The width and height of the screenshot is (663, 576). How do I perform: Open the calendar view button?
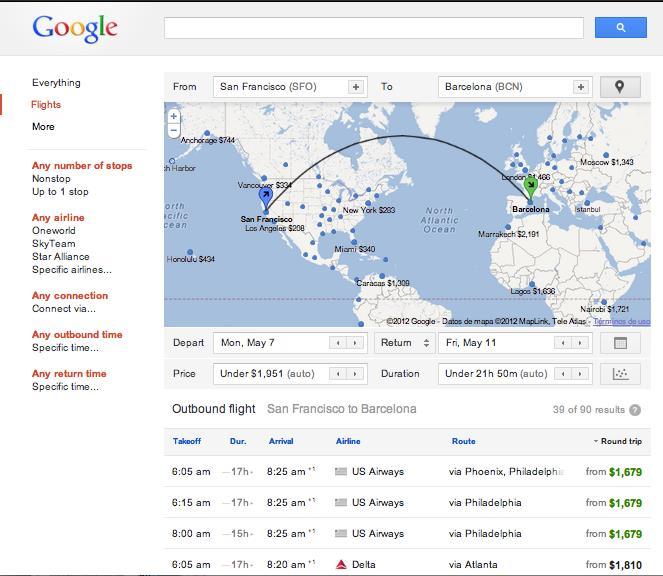pyautogui.click(x=620, y=343)
